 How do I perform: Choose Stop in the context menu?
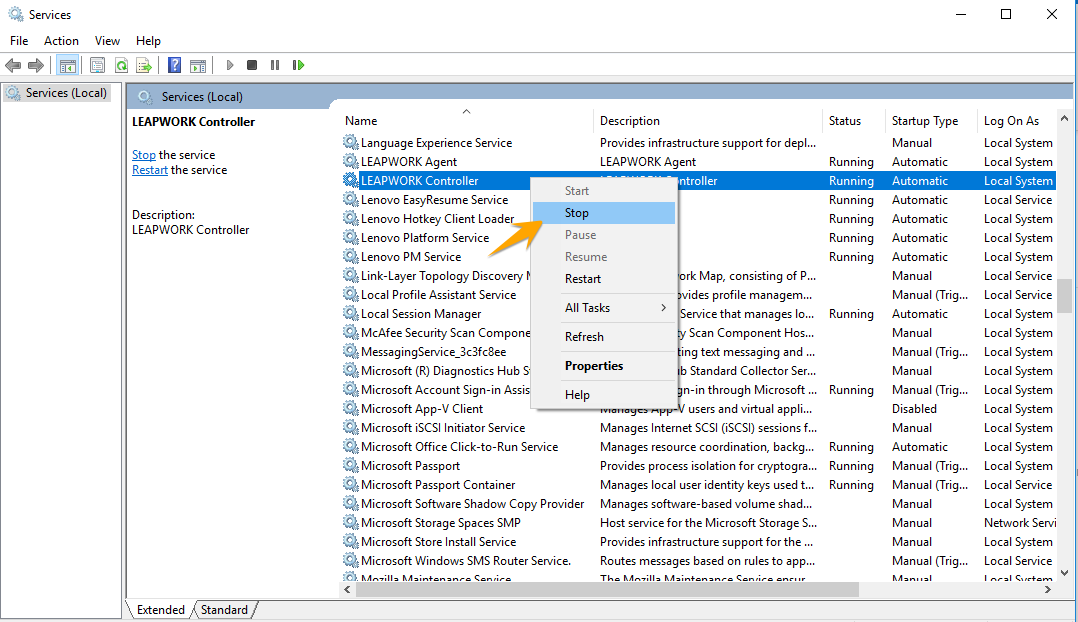pos(577,213)
